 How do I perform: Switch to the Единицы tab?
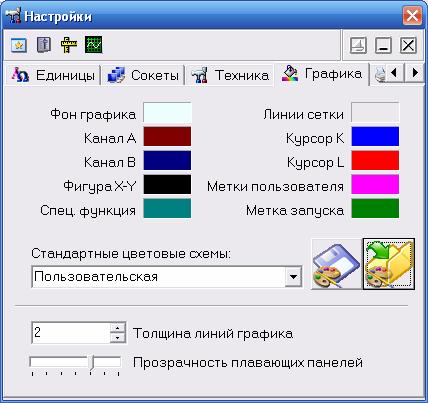[x=53, y=75]
